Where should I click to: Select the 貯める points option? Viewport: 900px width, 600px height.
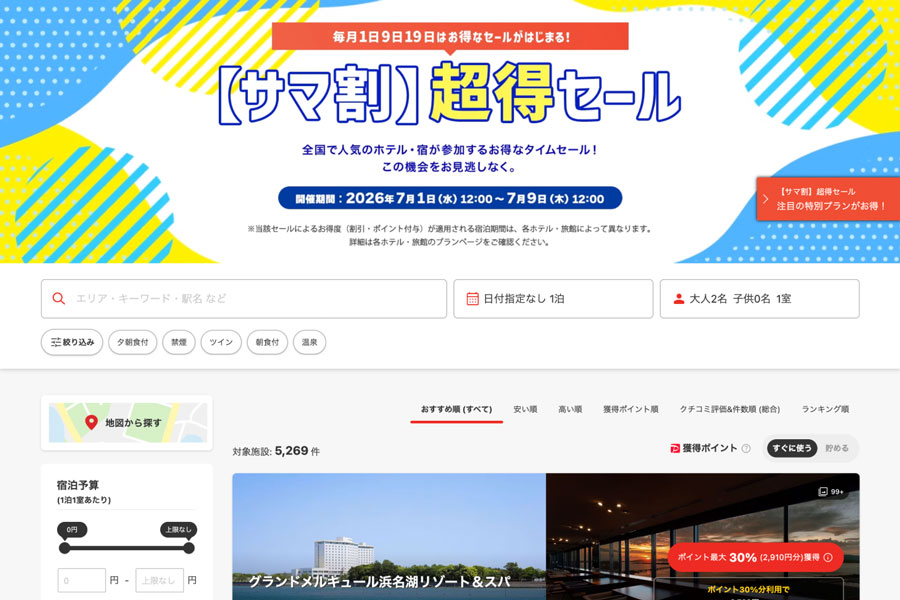coord(837,448)
